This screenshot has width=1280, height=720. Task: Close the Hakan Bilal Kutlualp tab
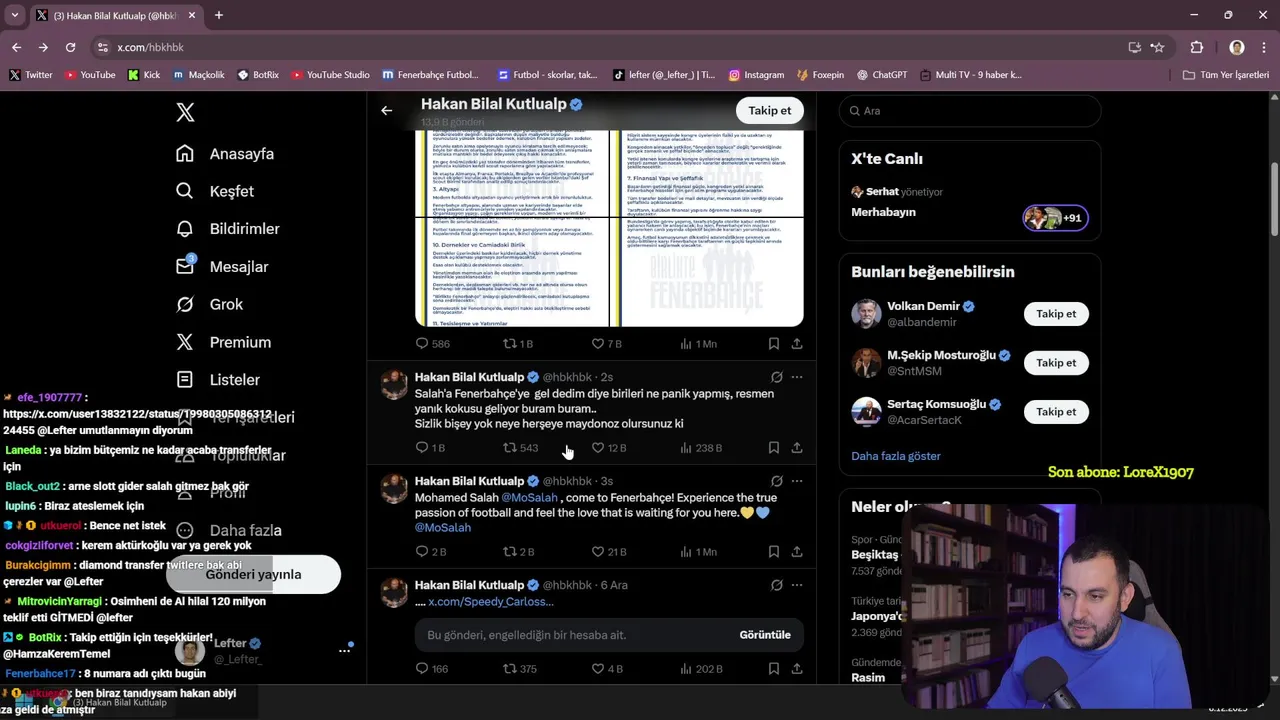point(192,15)
